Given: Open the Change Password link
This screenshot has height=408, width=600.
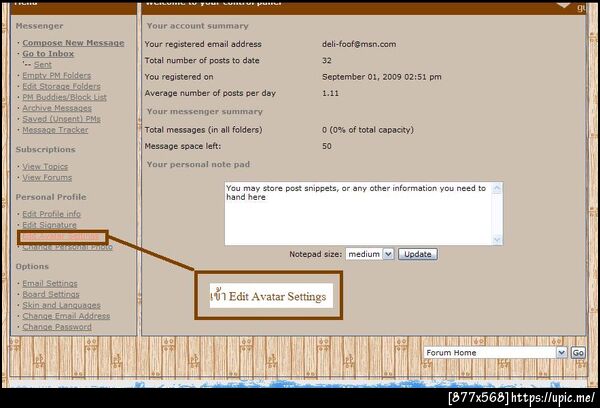Looking at the screenshot, I should point(57,327).
